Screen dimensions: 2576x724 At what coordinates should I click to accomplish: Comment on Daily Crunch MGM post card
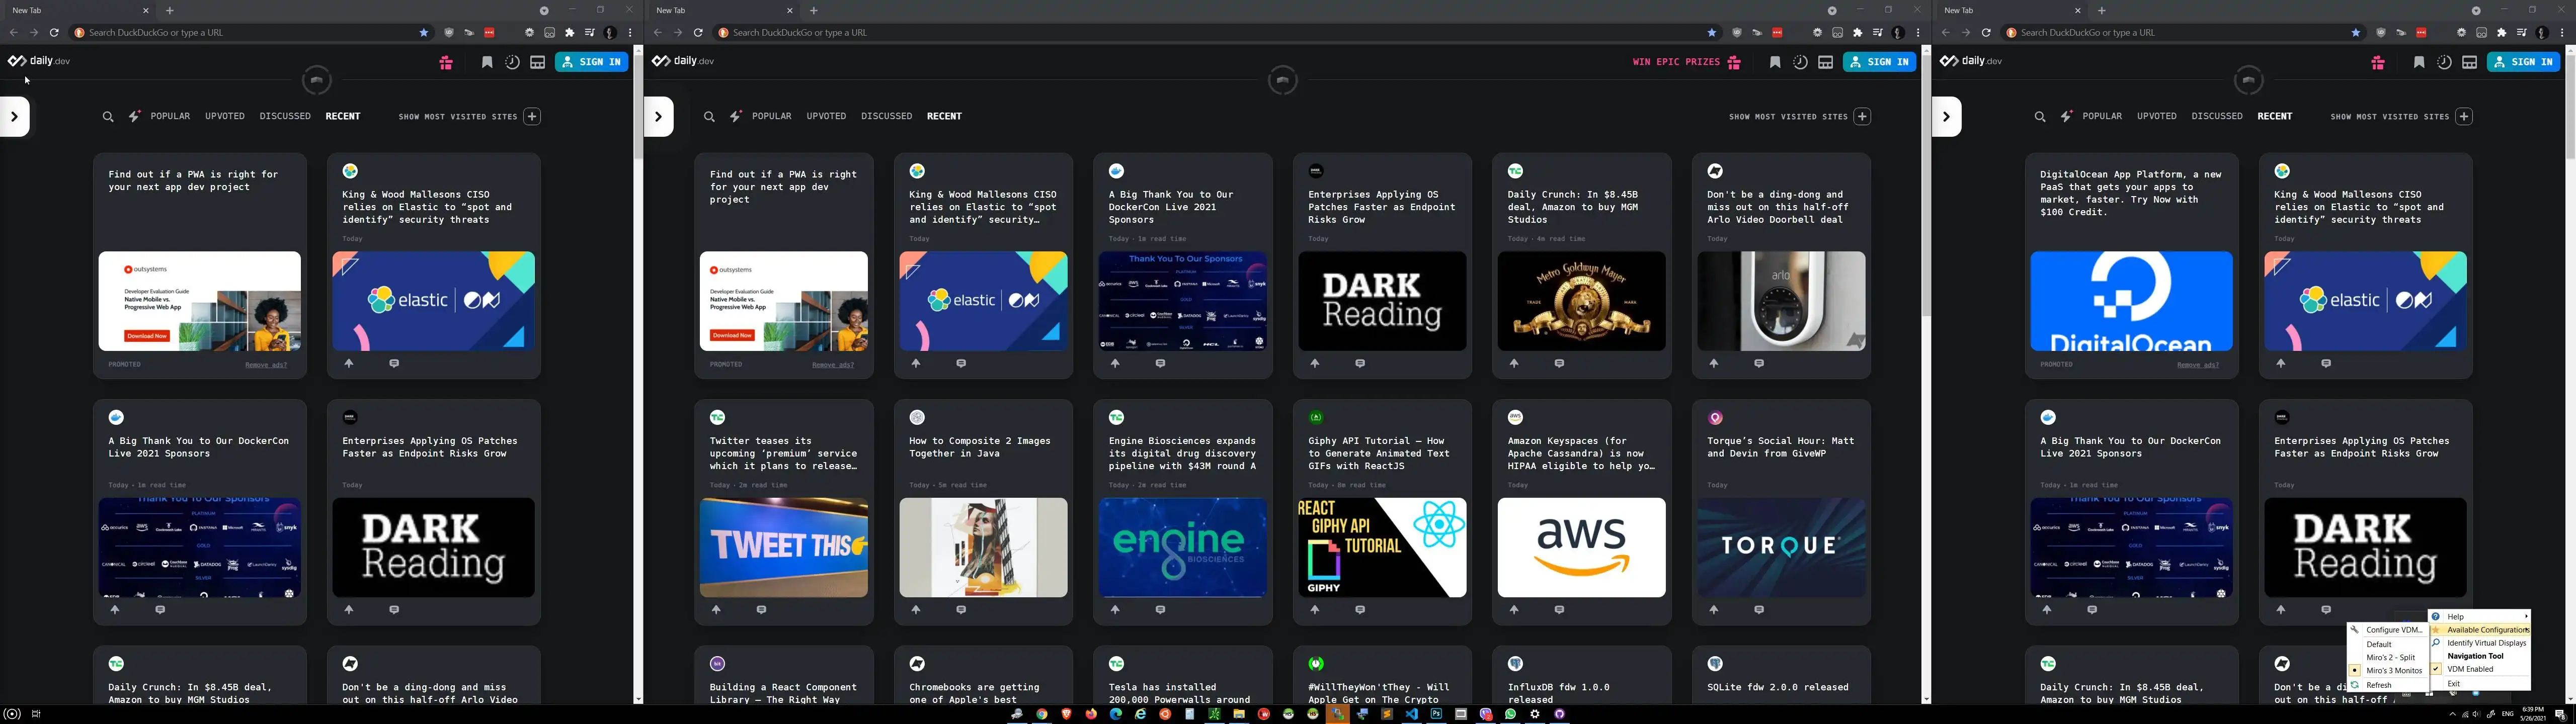[x=1559, y=364]
